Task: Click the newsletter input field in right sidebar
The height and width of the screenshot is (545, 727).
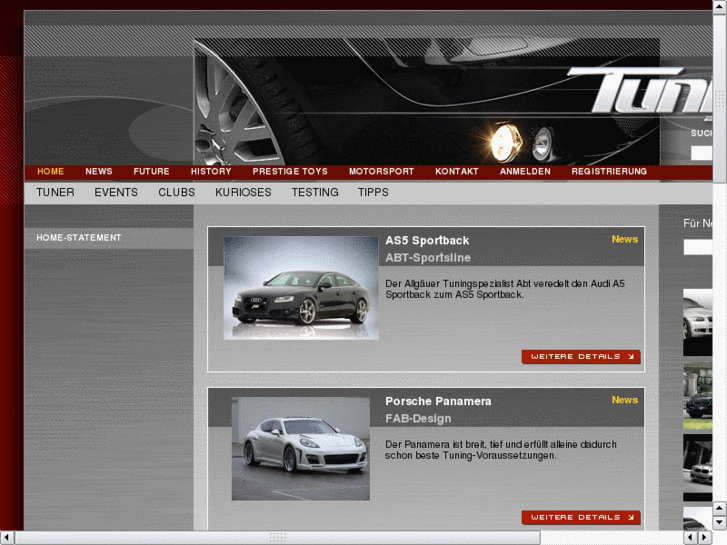Action: click(698, 247)
